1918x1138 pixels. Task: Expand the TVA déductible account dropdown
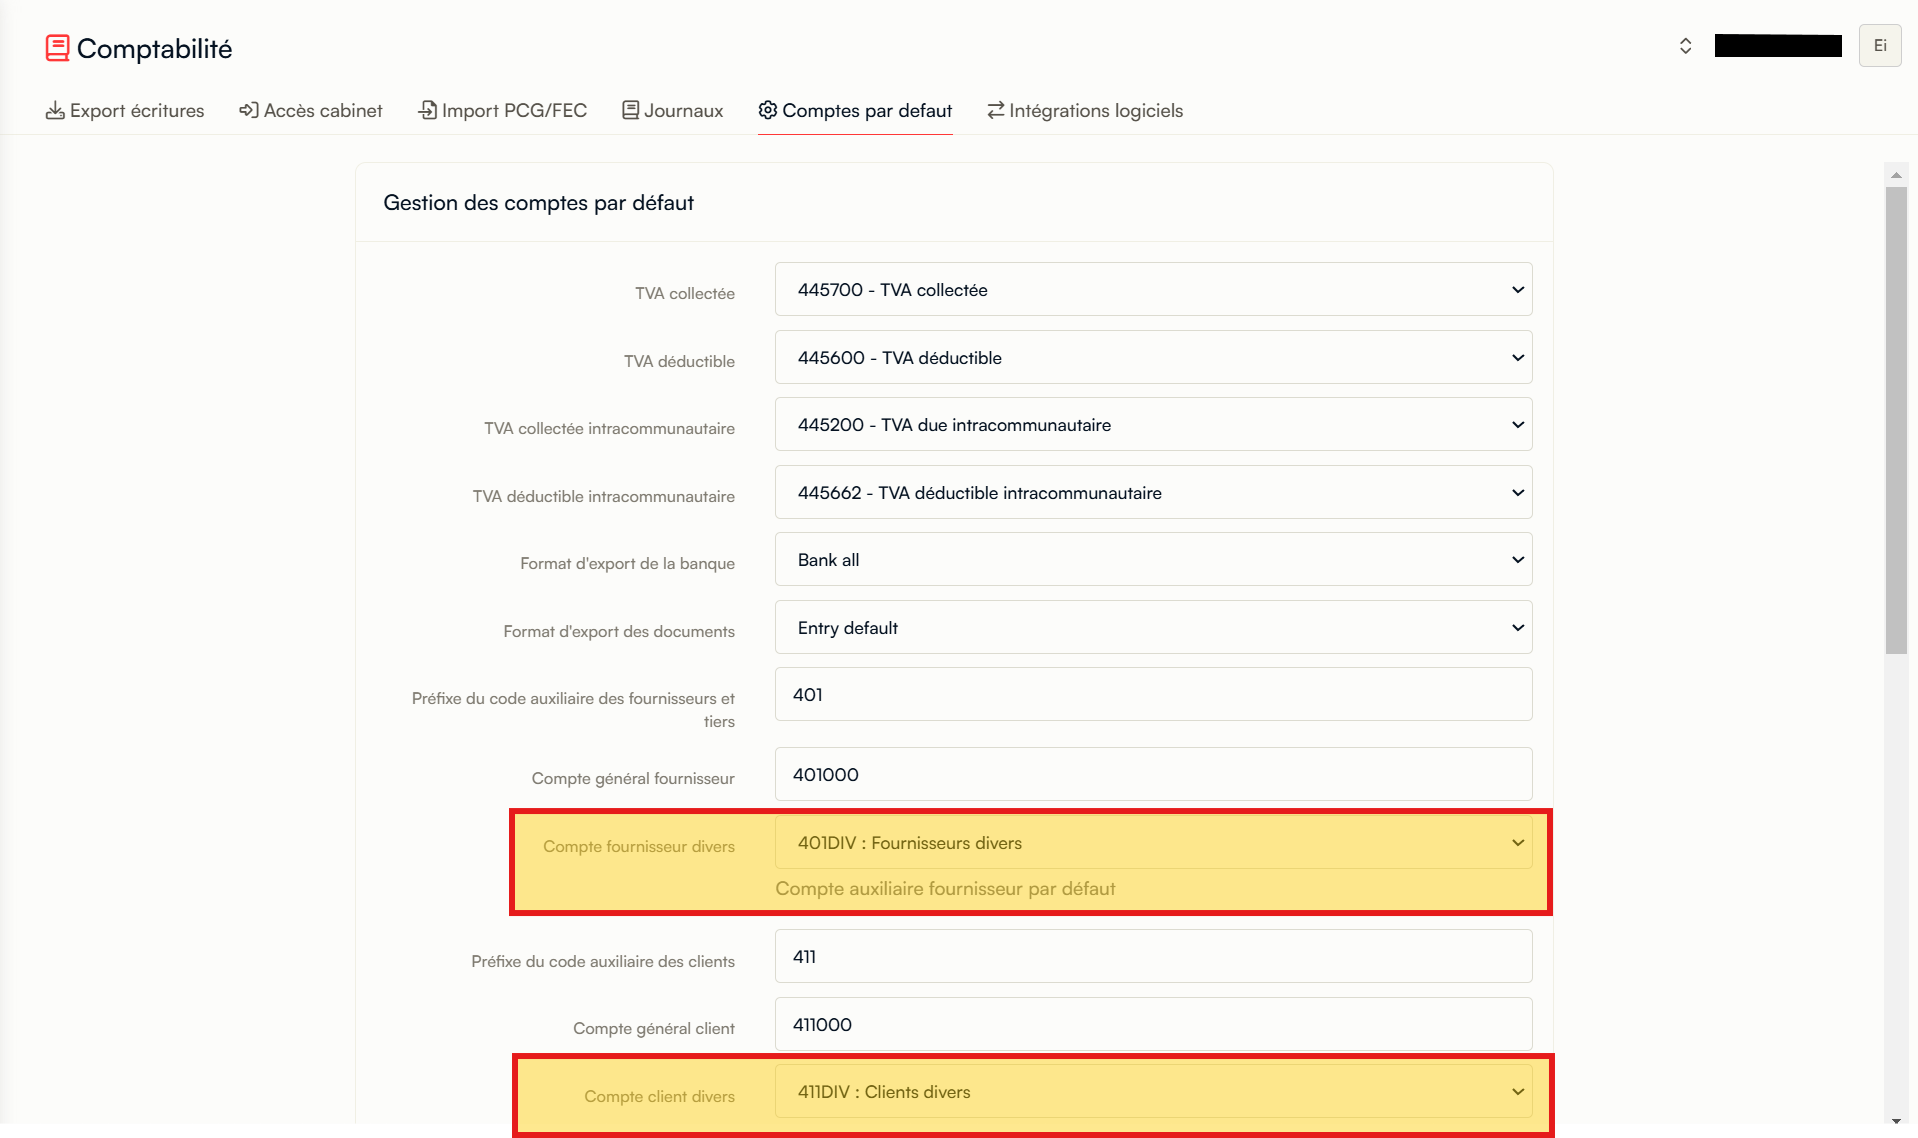tap(1152, 358)
